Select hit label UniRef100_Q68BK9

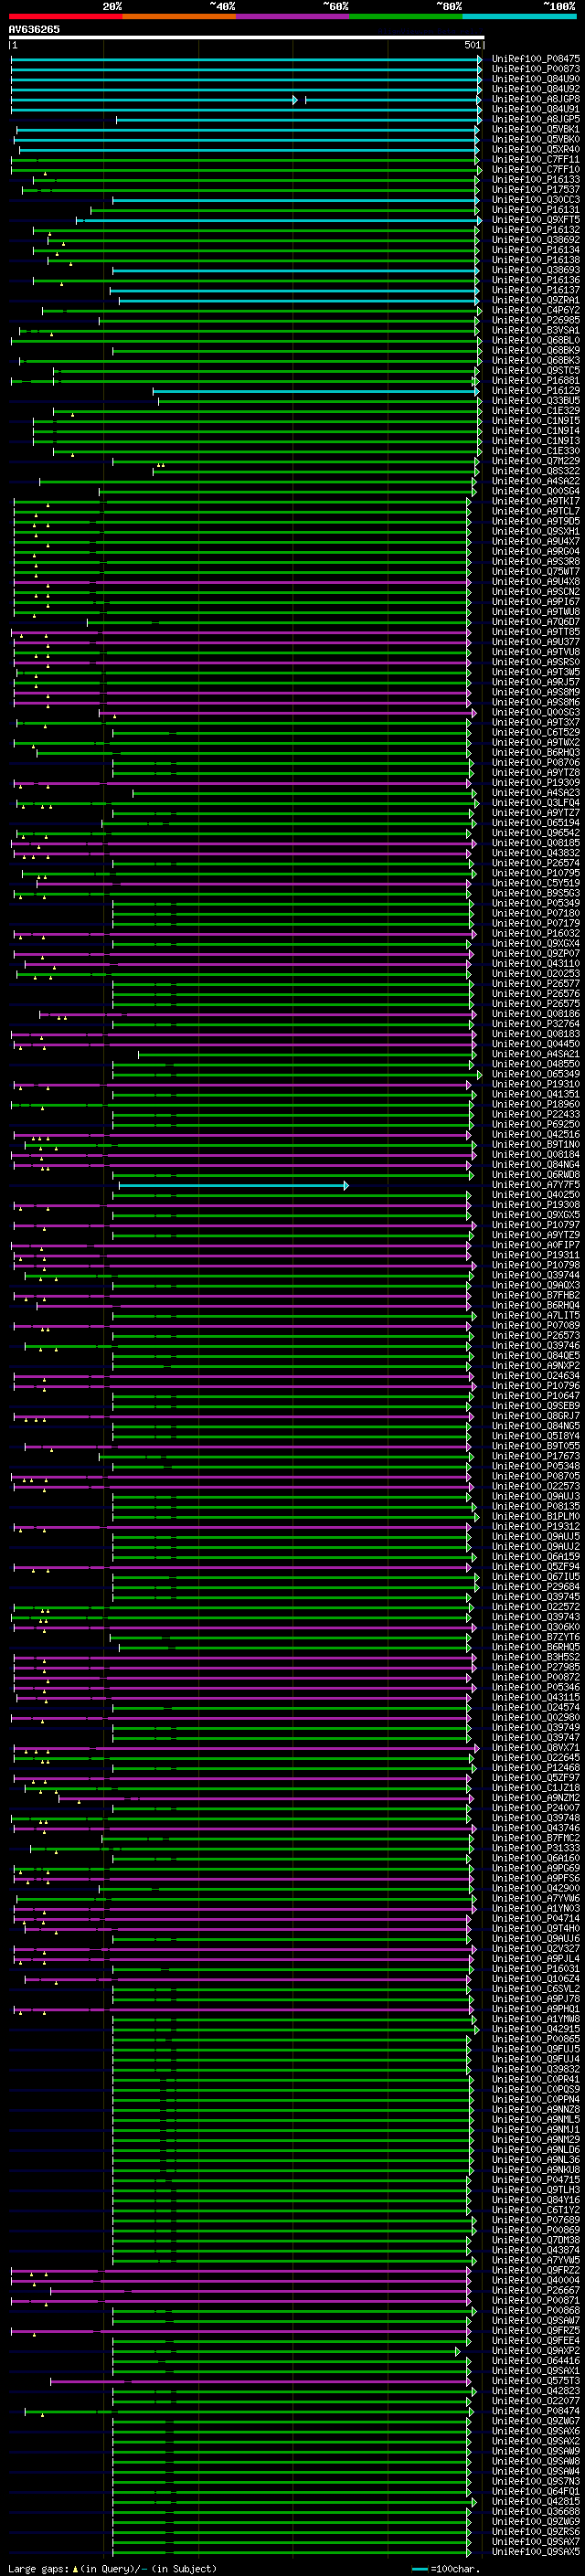536,350
